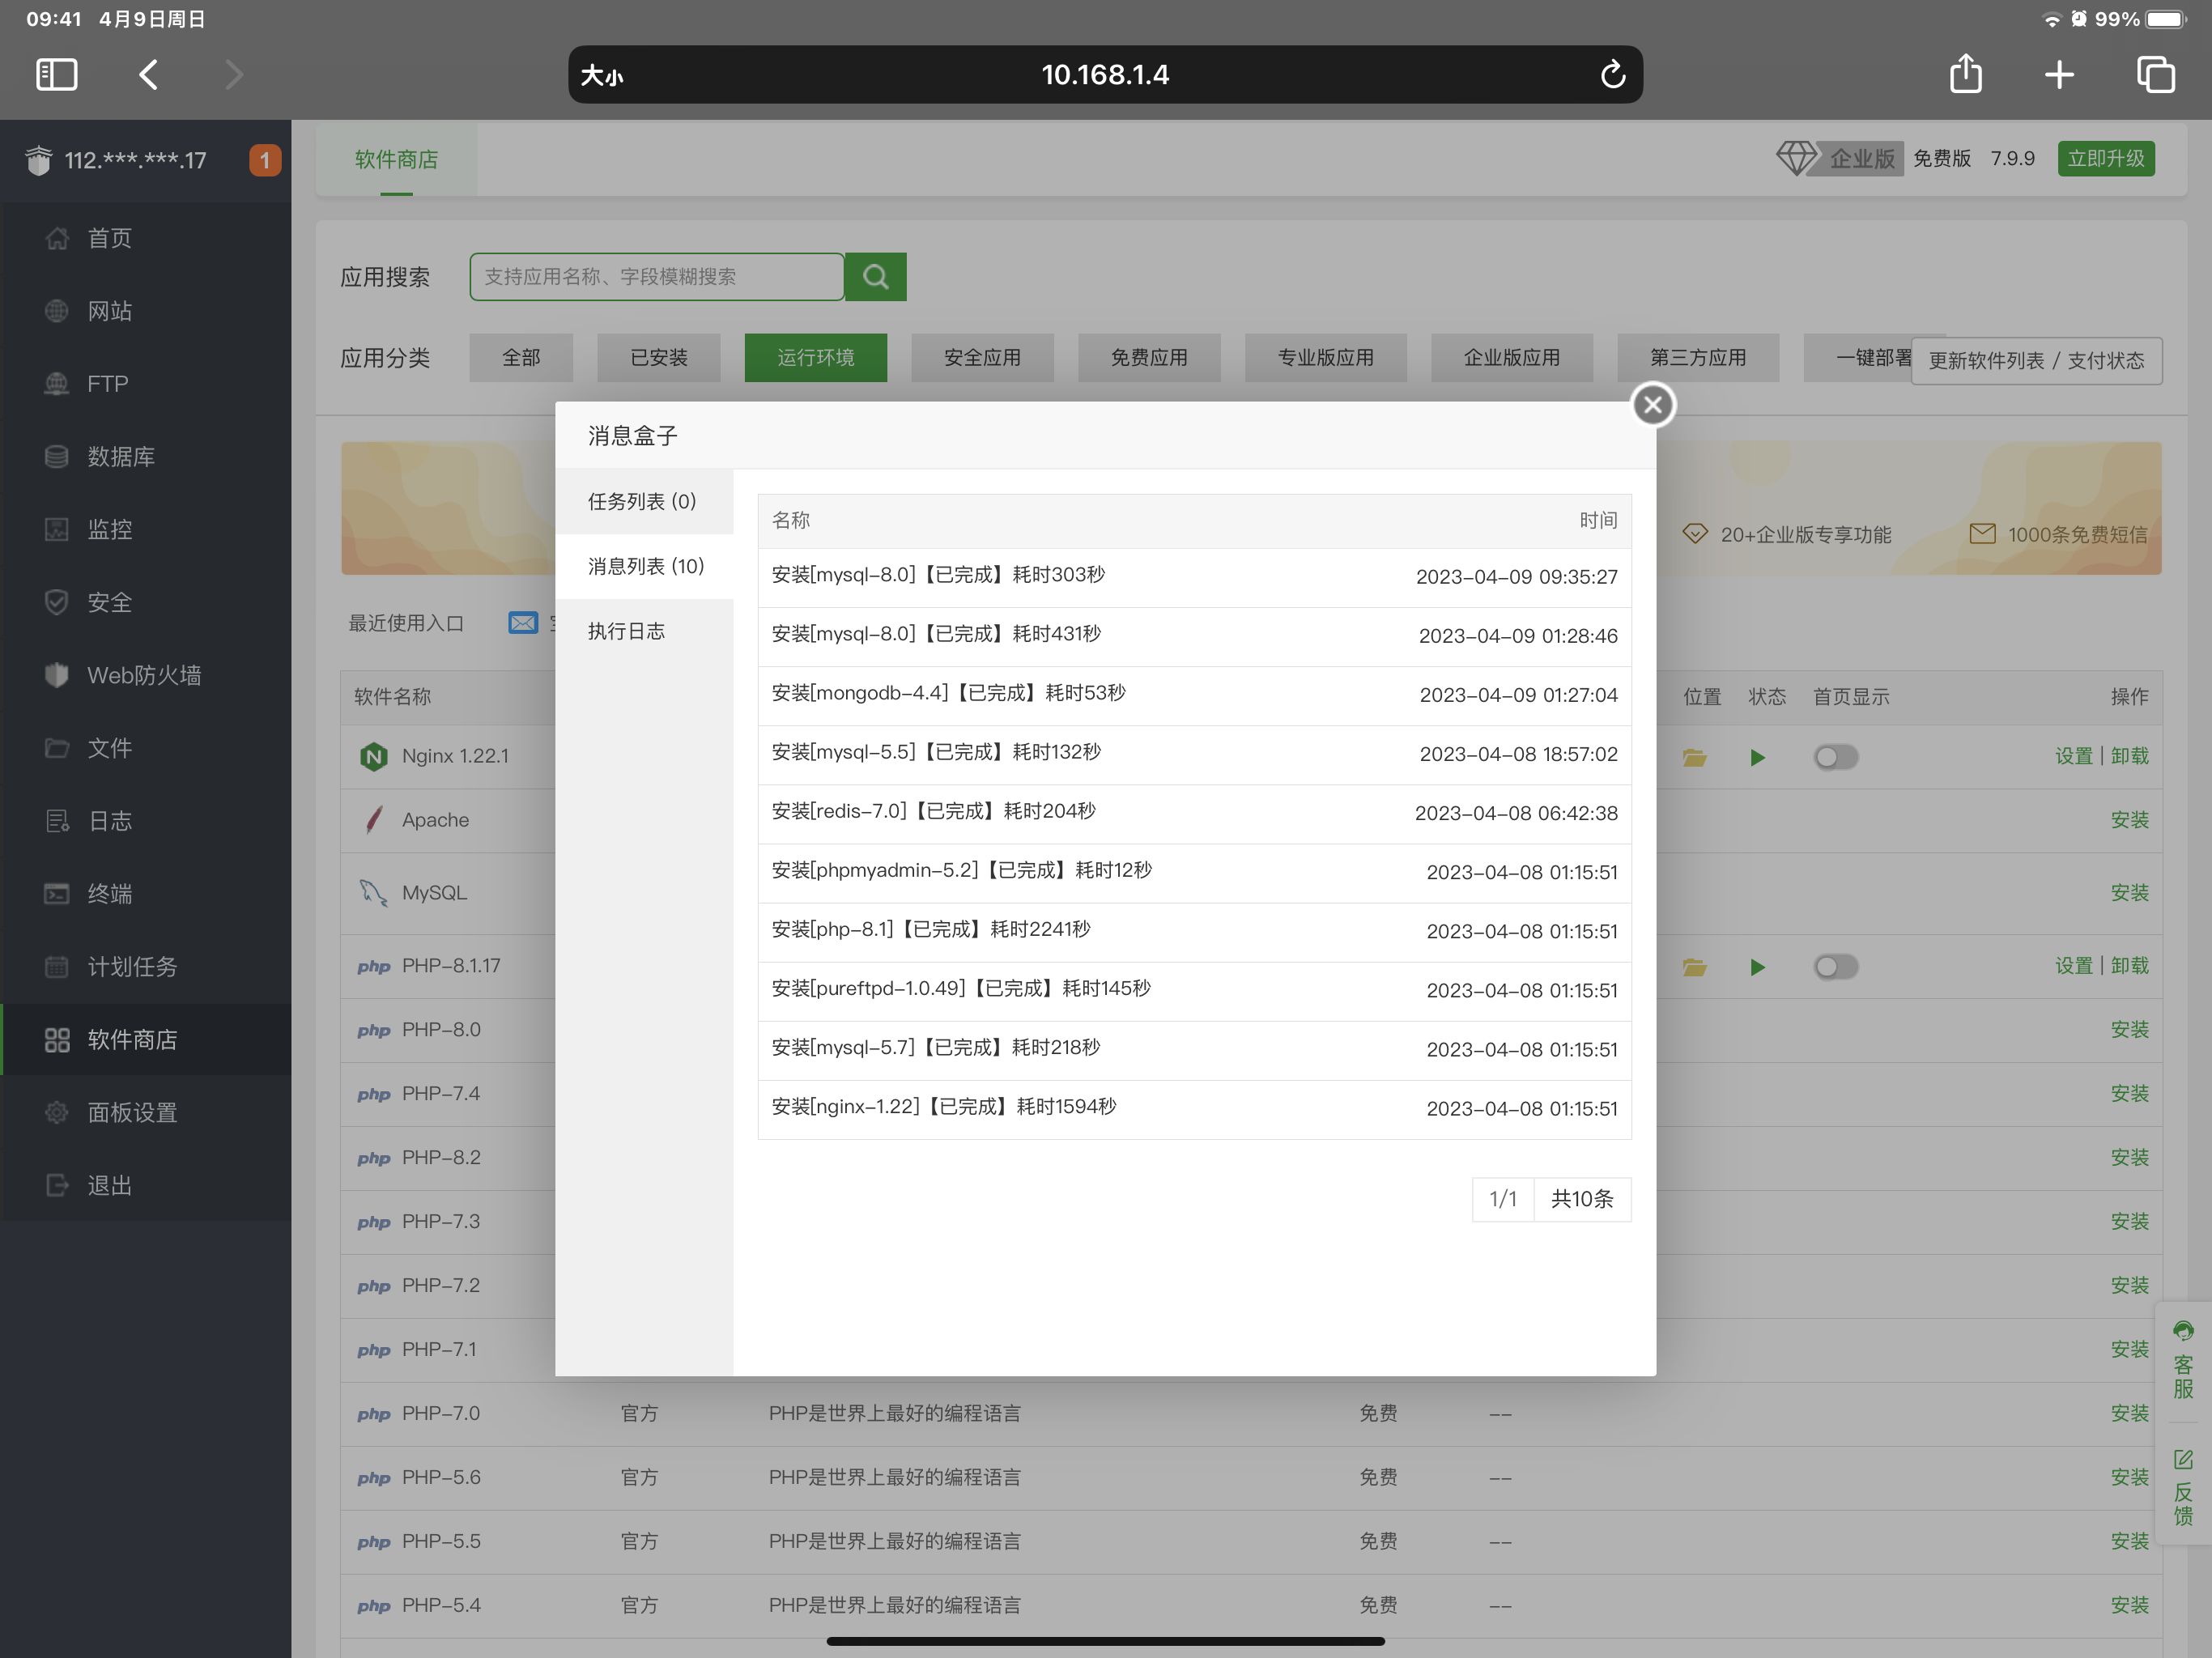2212x1658 pixels.
Task: Open 首页 in the sidebar
Action: point(146,238)
